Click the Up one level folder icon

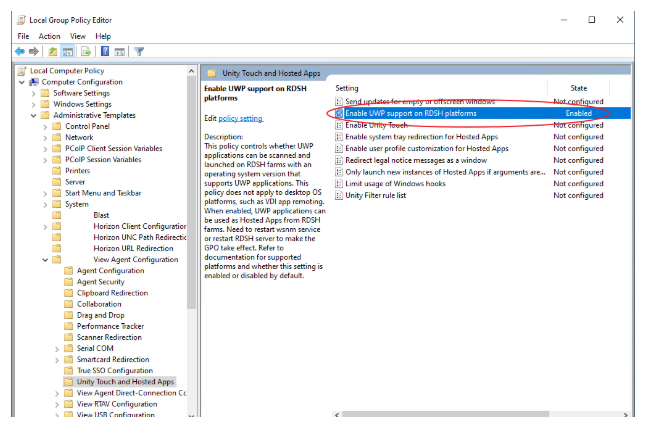tap(53, 51)
